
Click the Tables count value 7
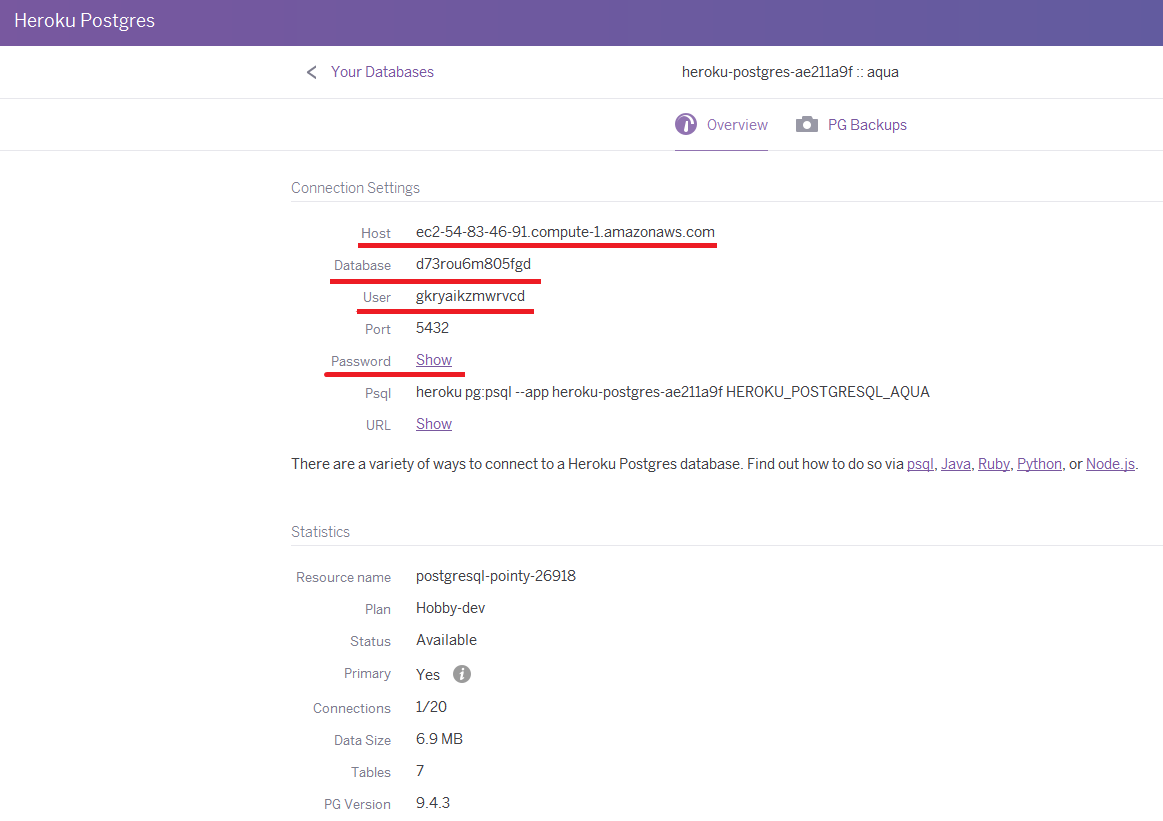click(x=420, y=771)
